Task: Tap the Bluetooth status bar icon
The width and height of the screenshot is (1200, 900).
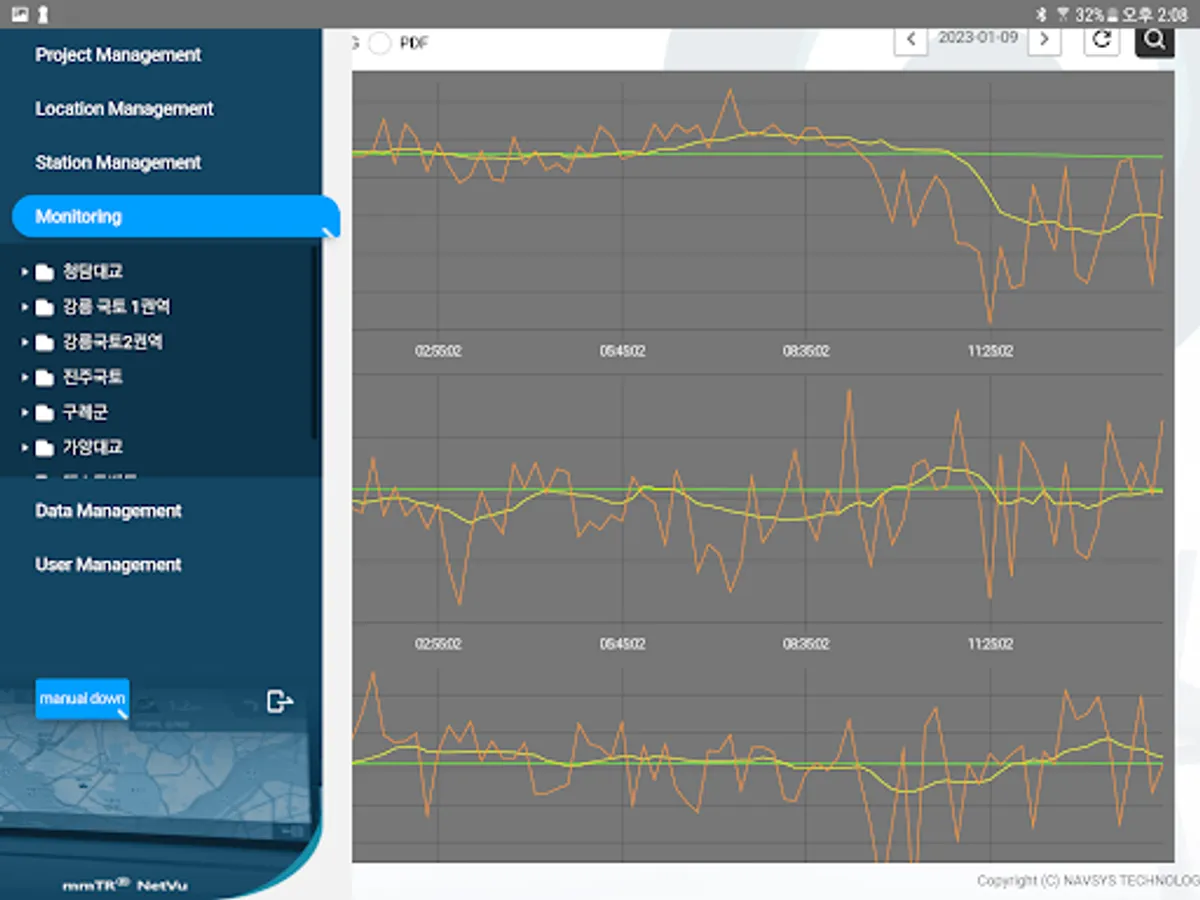Action: coord(1040,14)
